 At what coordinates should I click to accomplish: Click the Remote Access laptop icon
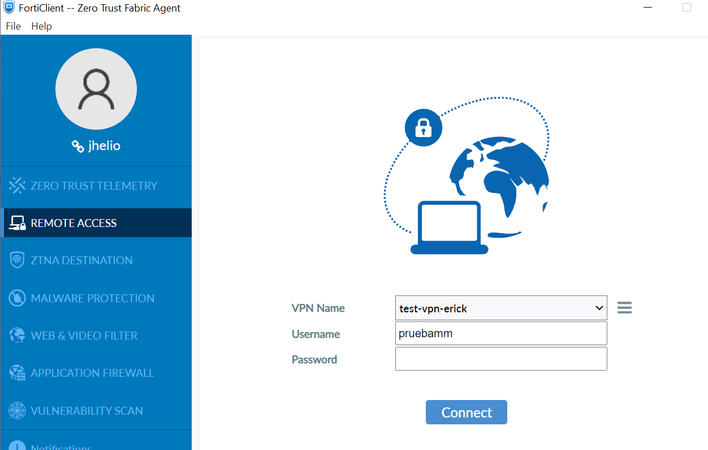[x=17, y=223]
